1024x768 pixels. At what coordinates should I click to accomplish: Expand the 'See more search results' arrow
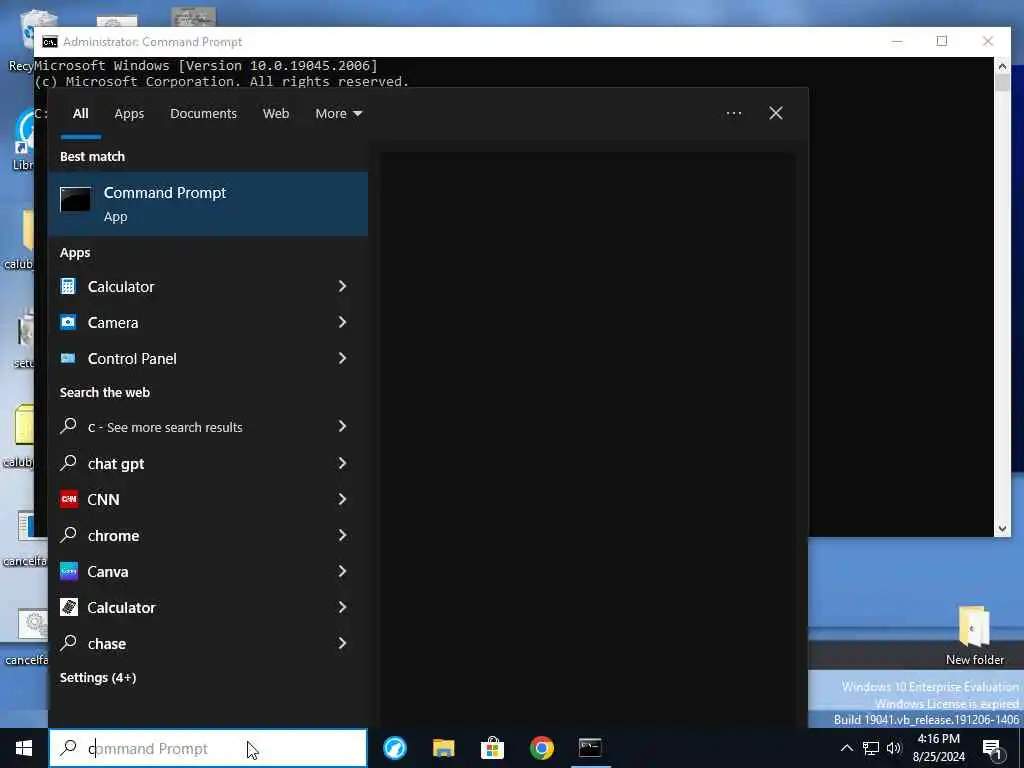342,426
